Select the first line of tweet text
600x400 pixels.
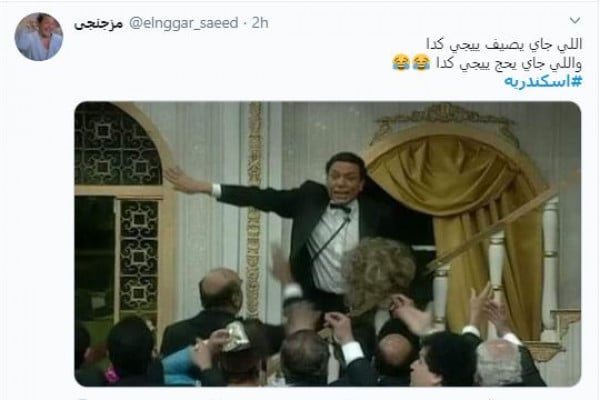click(504, 44)
